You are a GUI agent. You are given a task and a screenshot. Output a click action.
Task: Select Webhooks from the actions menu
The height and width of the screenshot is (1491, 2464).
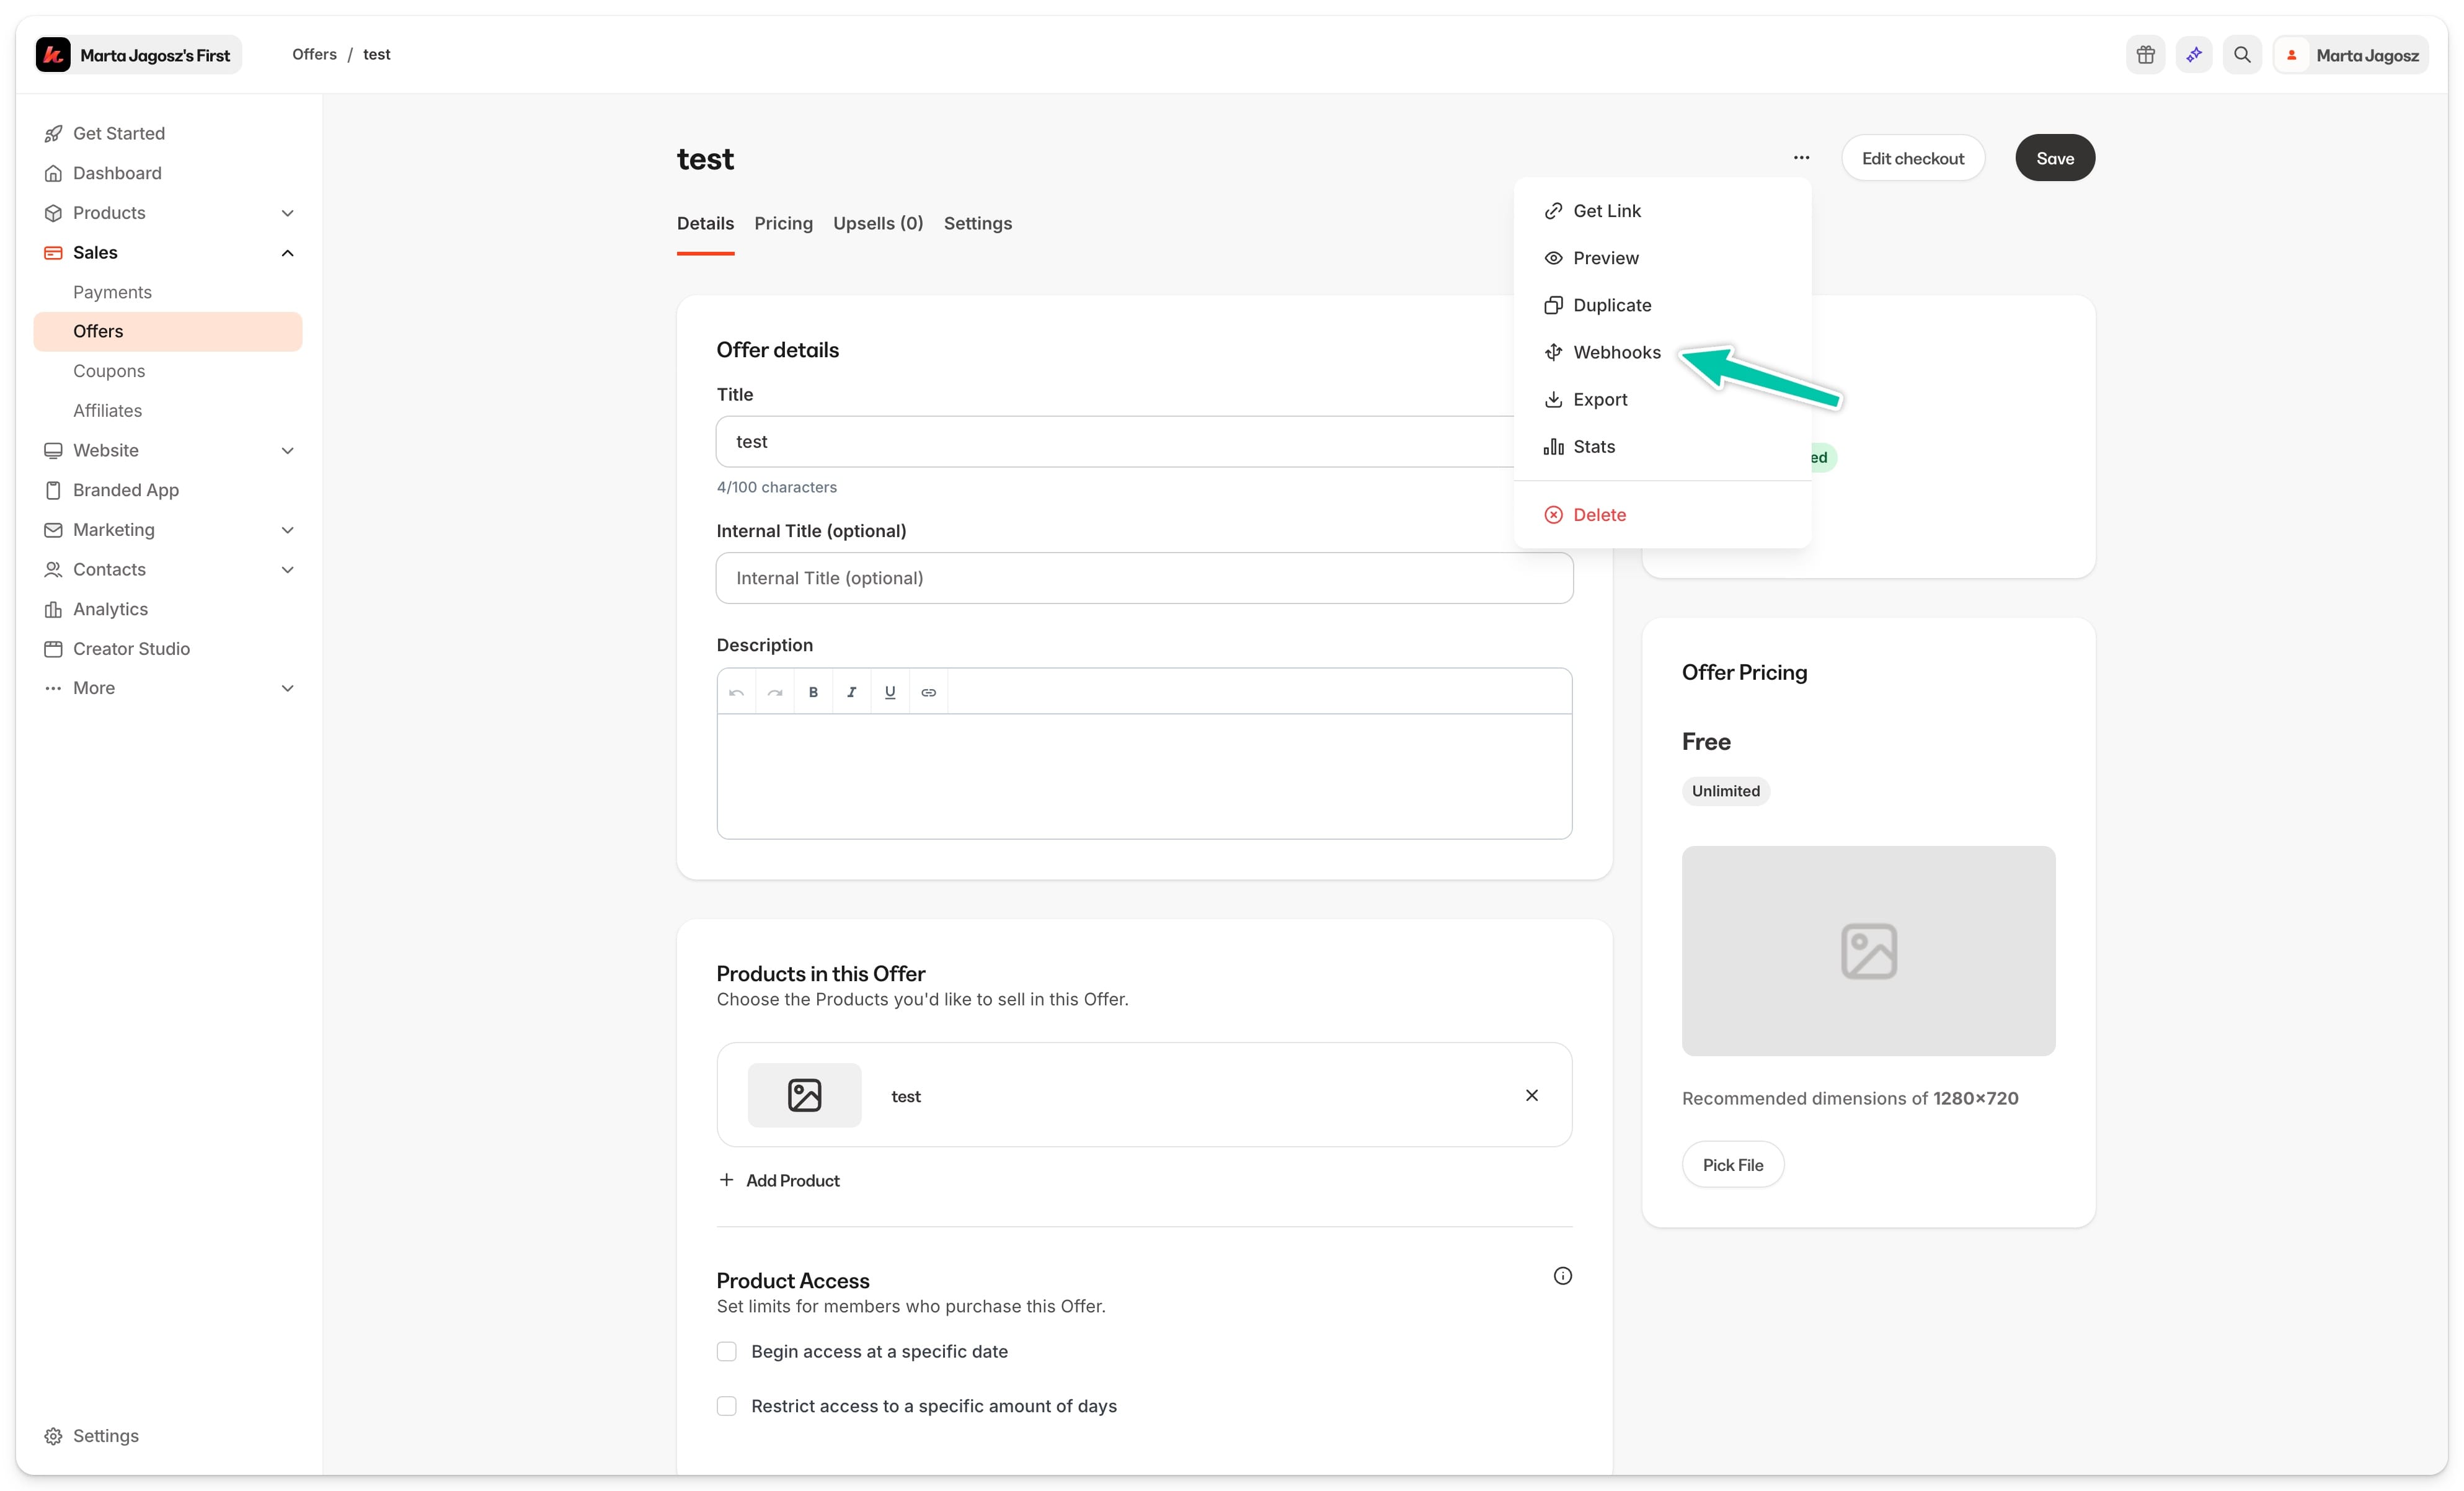pos(1662,352)
